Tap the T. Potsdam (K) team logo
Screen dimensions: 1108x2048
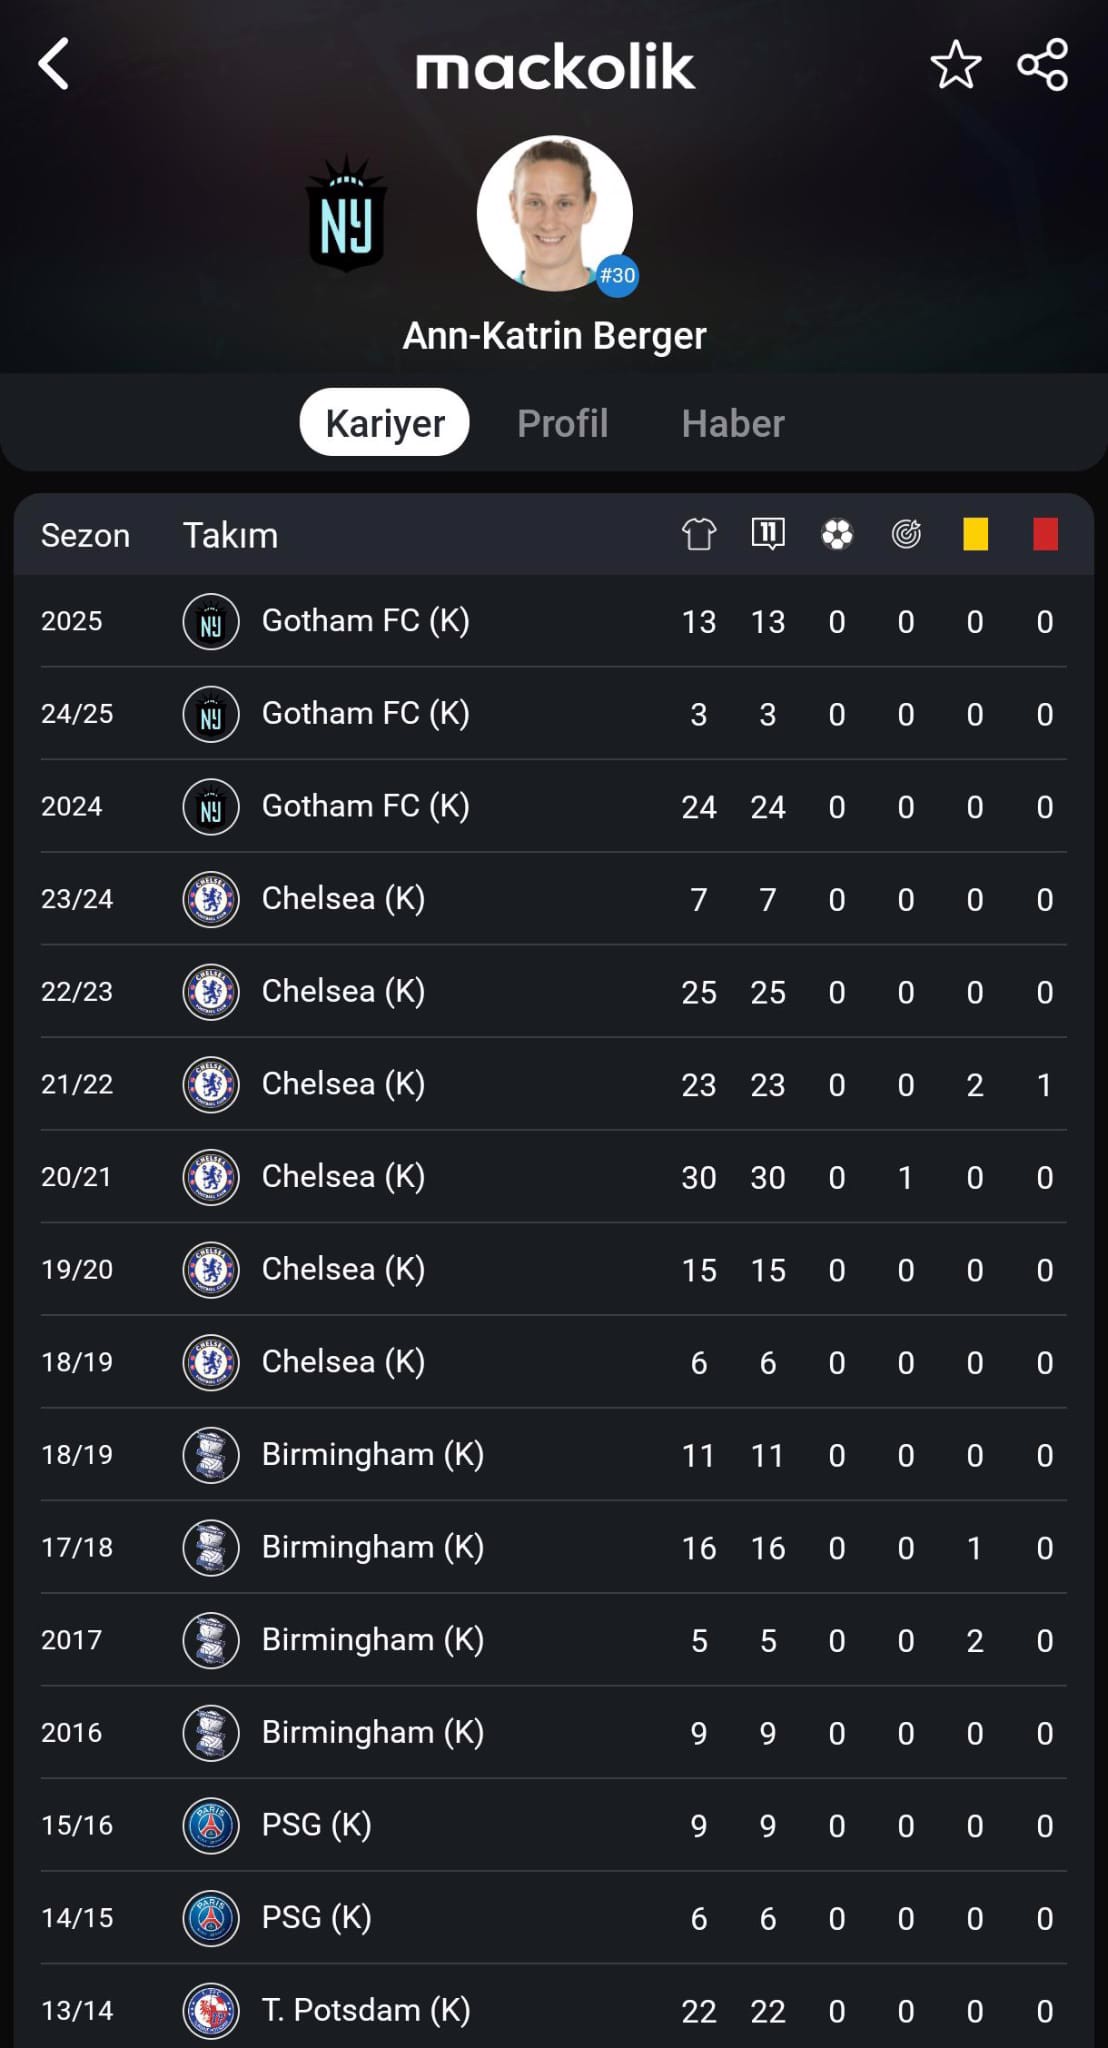[x=211, y=2010]
